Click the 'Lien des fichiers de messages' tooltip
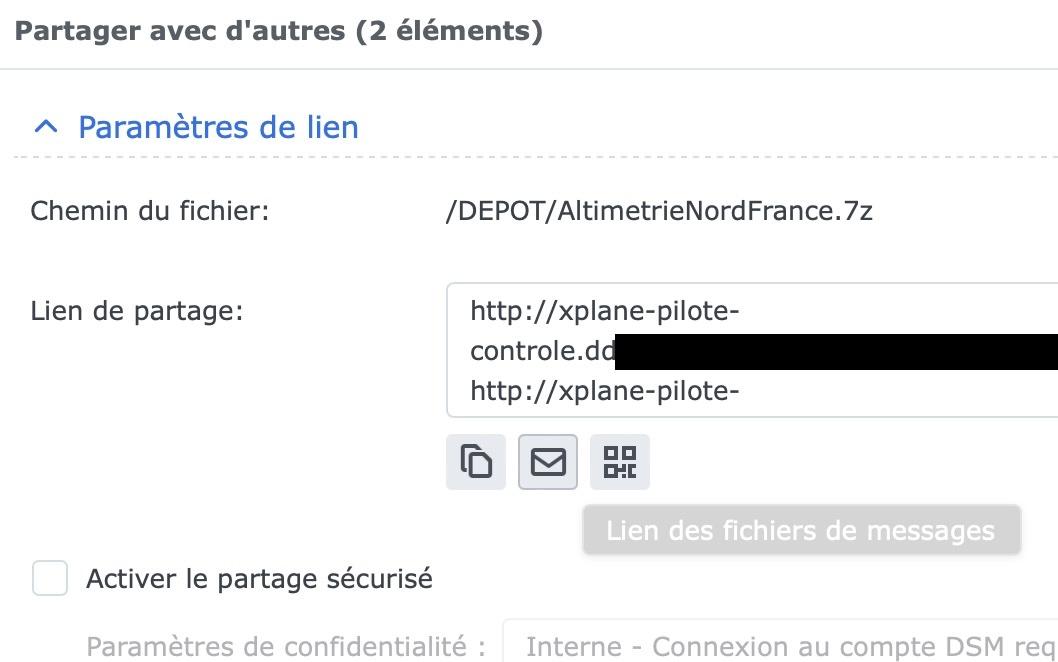Screen dimensions: 1058x662 tap(801, 530)
